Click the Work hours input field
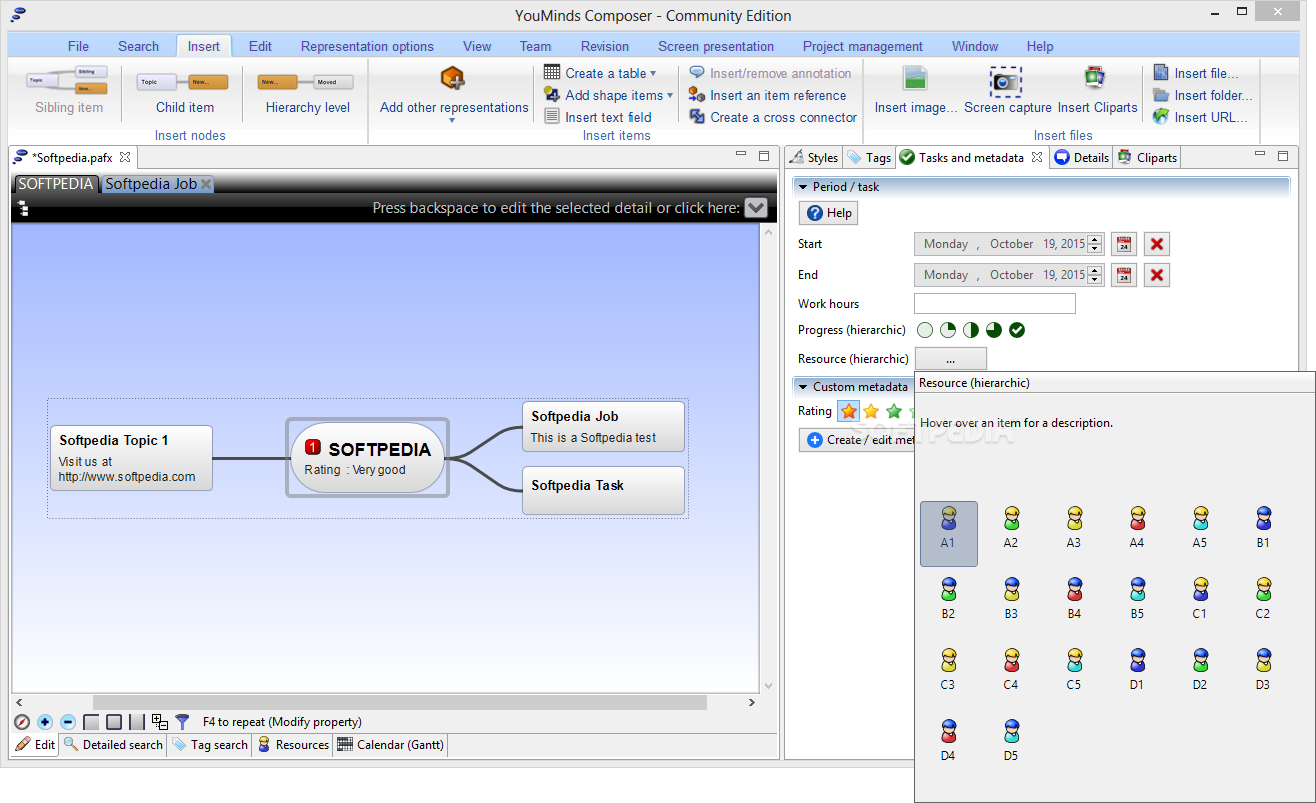This screenshot has width=1316, height=803. [x=995, y=304]
